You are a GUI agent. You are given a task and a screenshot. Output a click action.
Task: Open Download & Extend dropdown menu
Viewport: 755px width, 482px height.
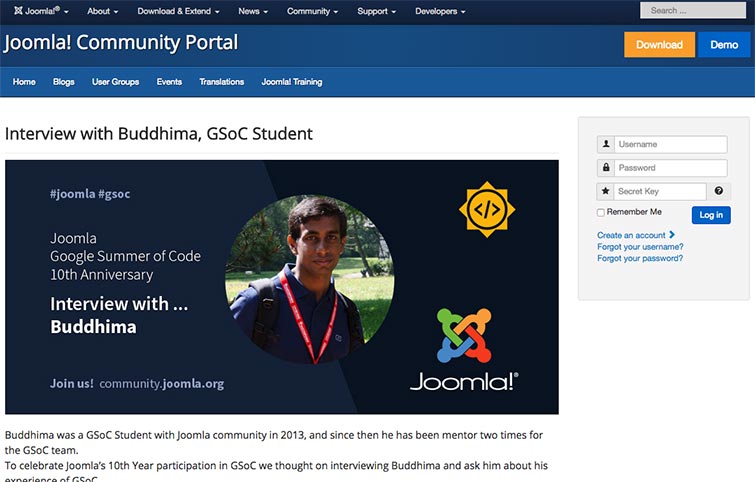pos(178,11)
